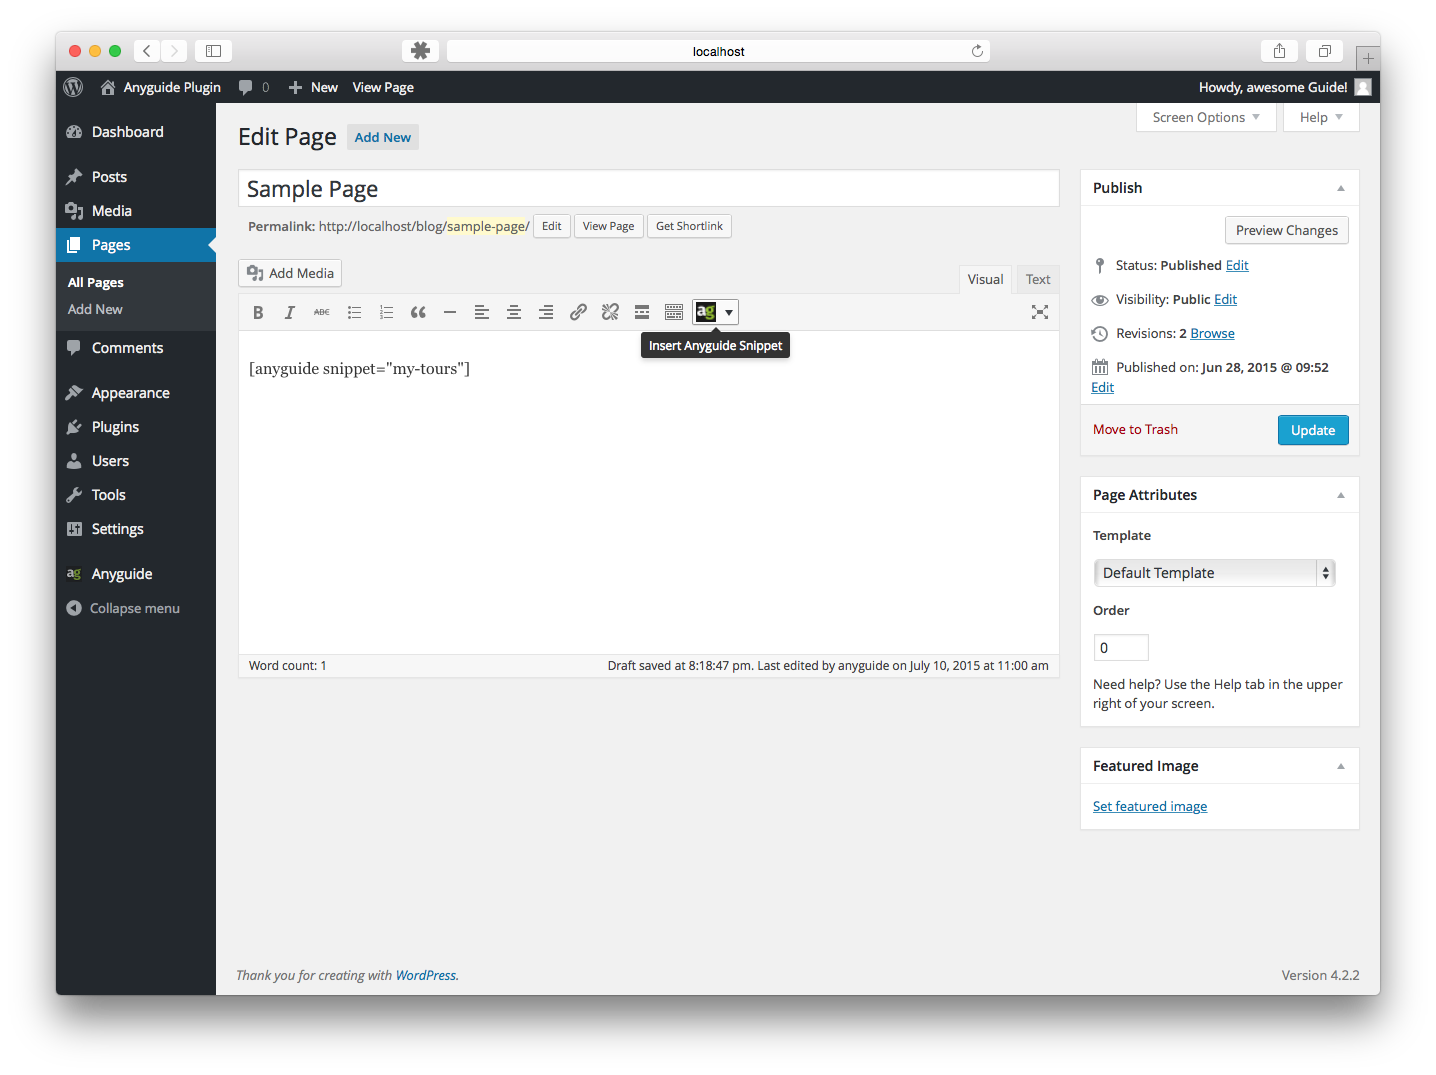Screen dimensions: 1436x1075
Task: Click the insert link chain icon
Action: point(578,312)
